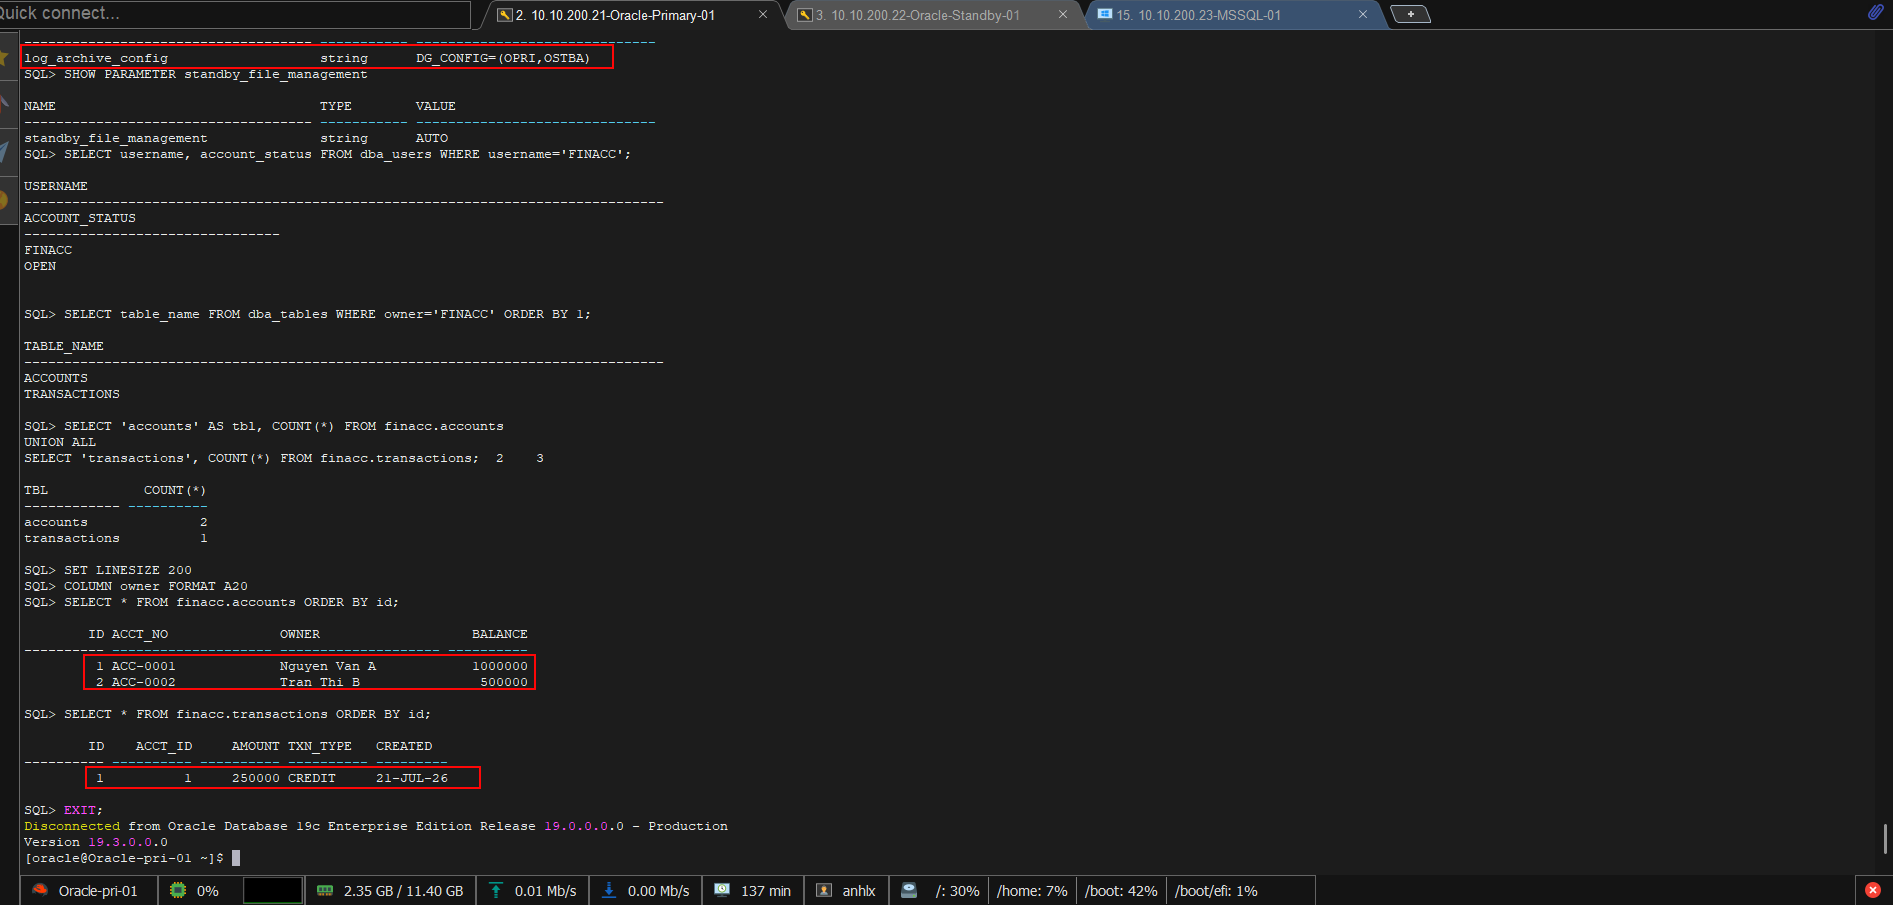Click the DG_CONFIG=(OPRI,OSTBA) value
Screen dimensions: 1893x905
pos(503,58)
